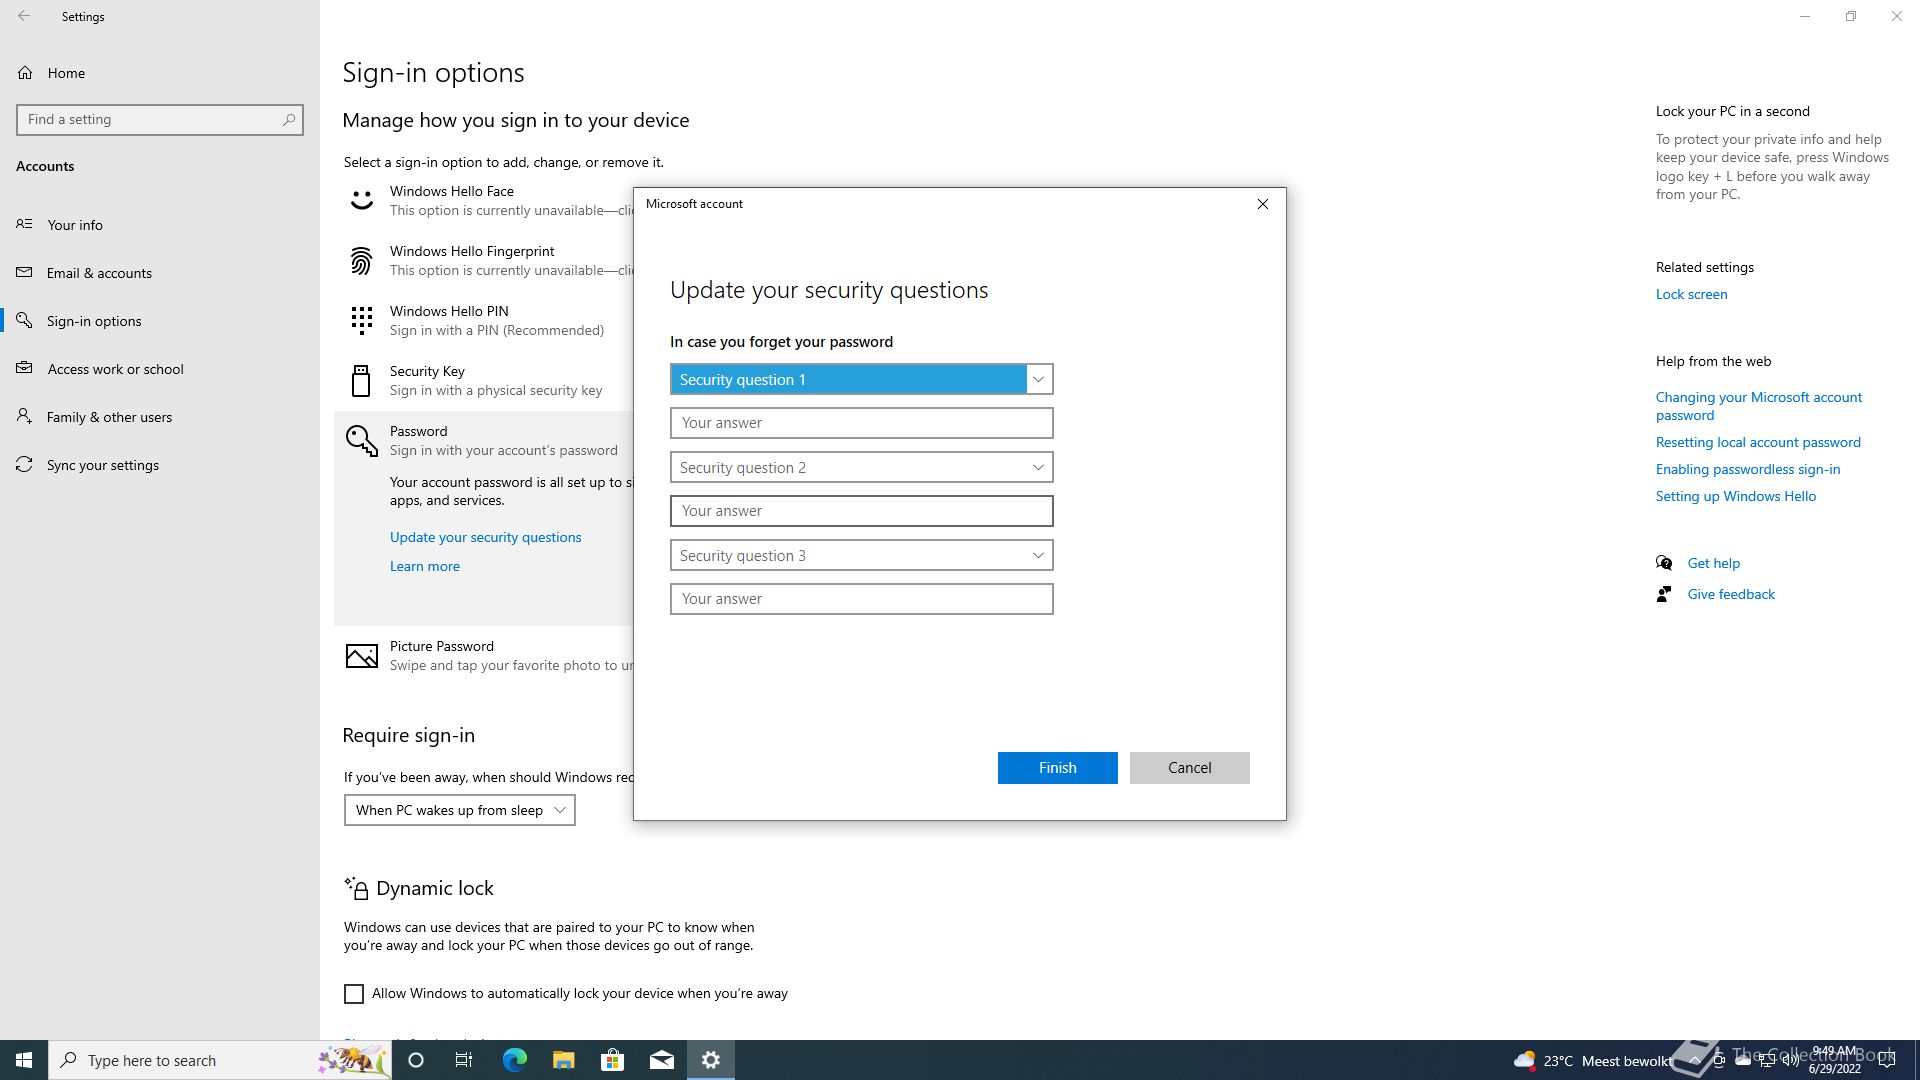Select the Picture Password icon
This screenshot has width=1920, height=1080.
[x=361, y=656]
